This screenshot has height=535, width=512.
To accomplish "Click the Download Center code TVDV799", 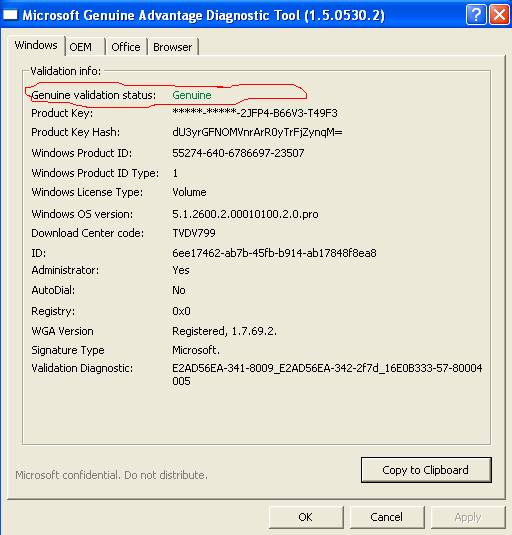I will click(x=194, y=233).
